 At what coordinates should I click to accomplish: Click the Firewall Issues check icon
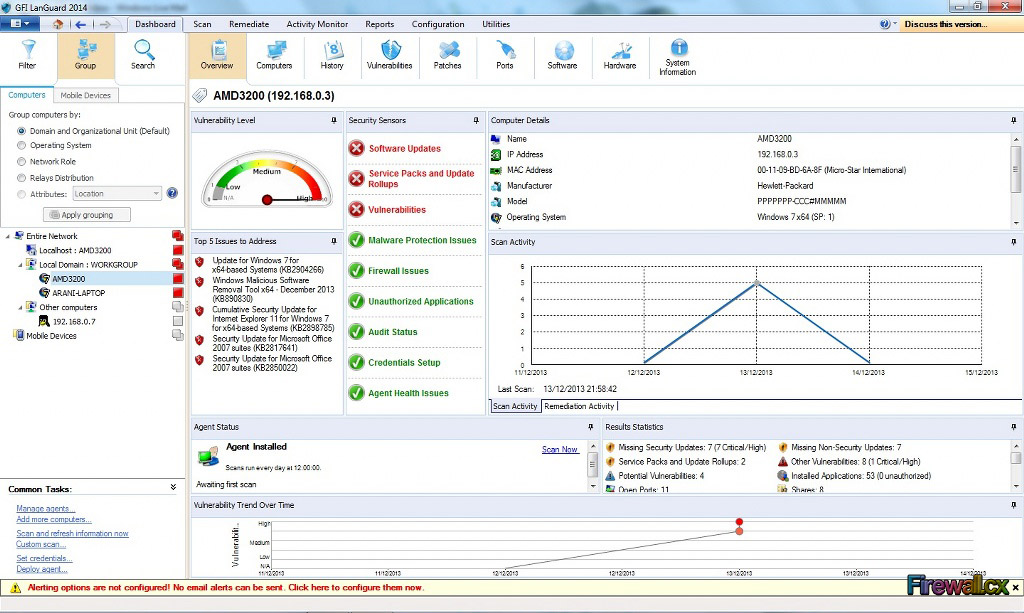(357, 270)
